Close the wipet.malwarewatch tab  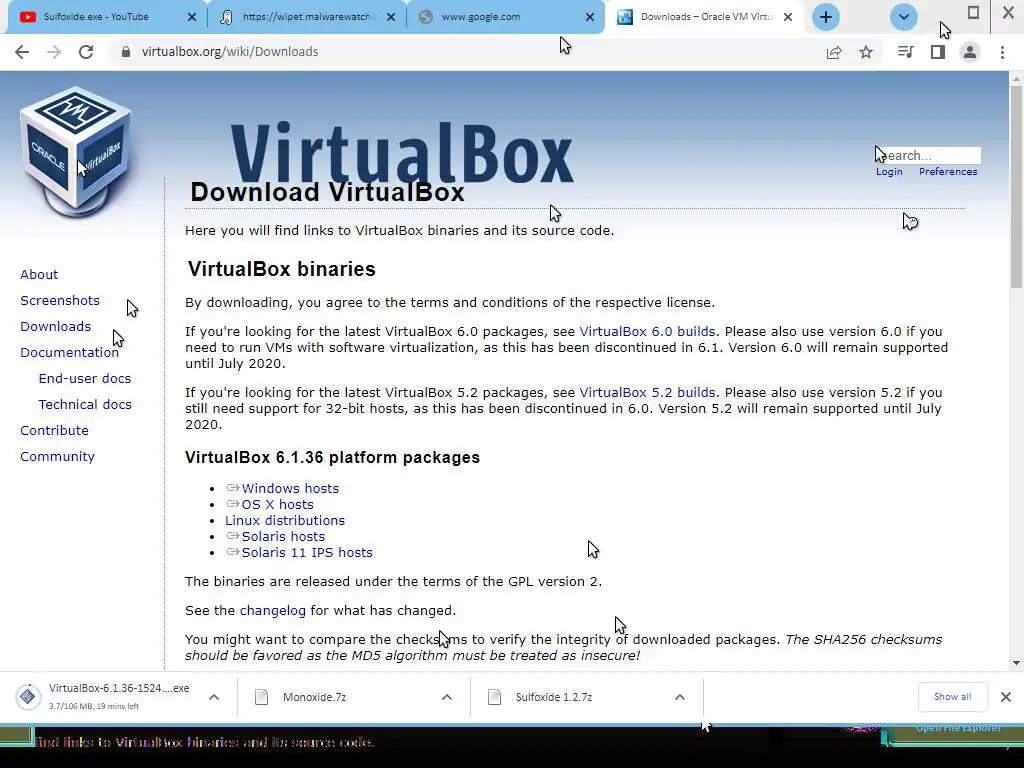click(x=391, y=17)
